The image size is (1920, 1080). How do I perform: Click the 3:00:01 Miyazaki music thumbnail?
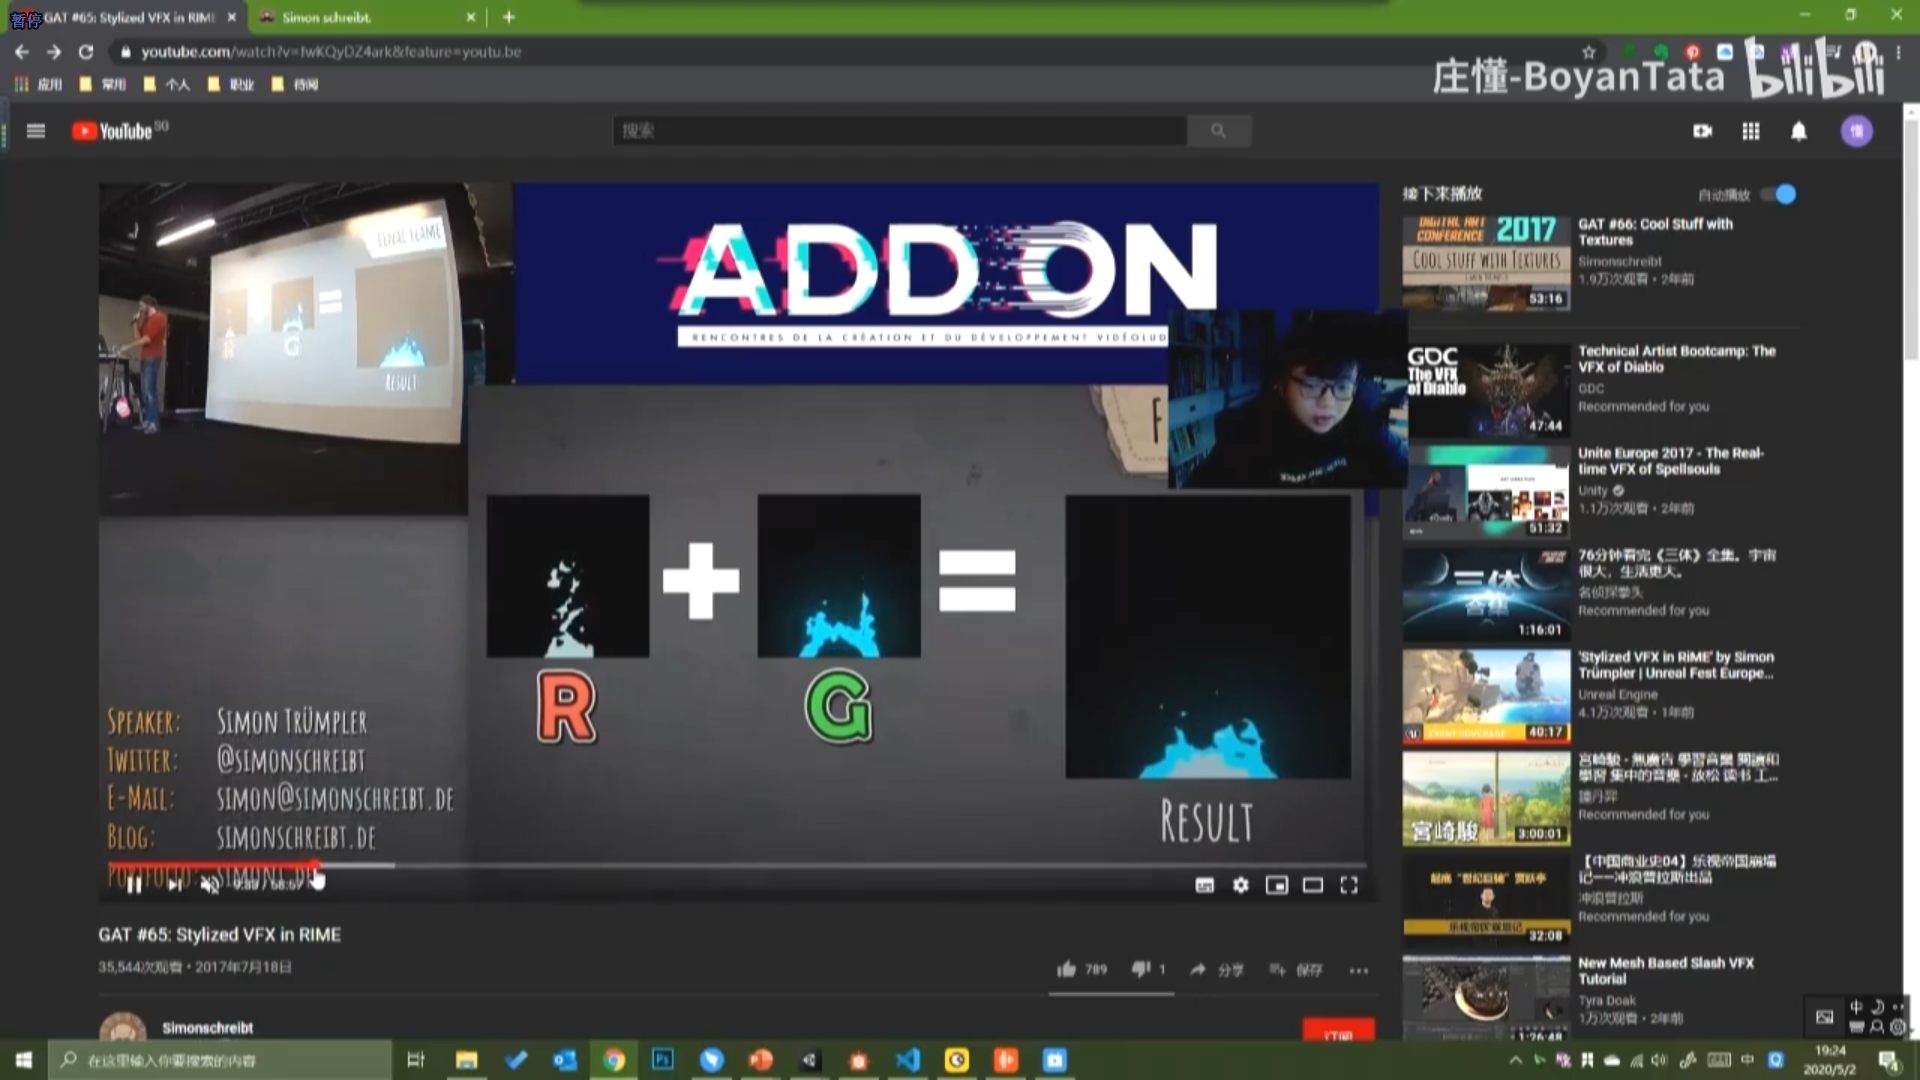(x=1486, y=799)
